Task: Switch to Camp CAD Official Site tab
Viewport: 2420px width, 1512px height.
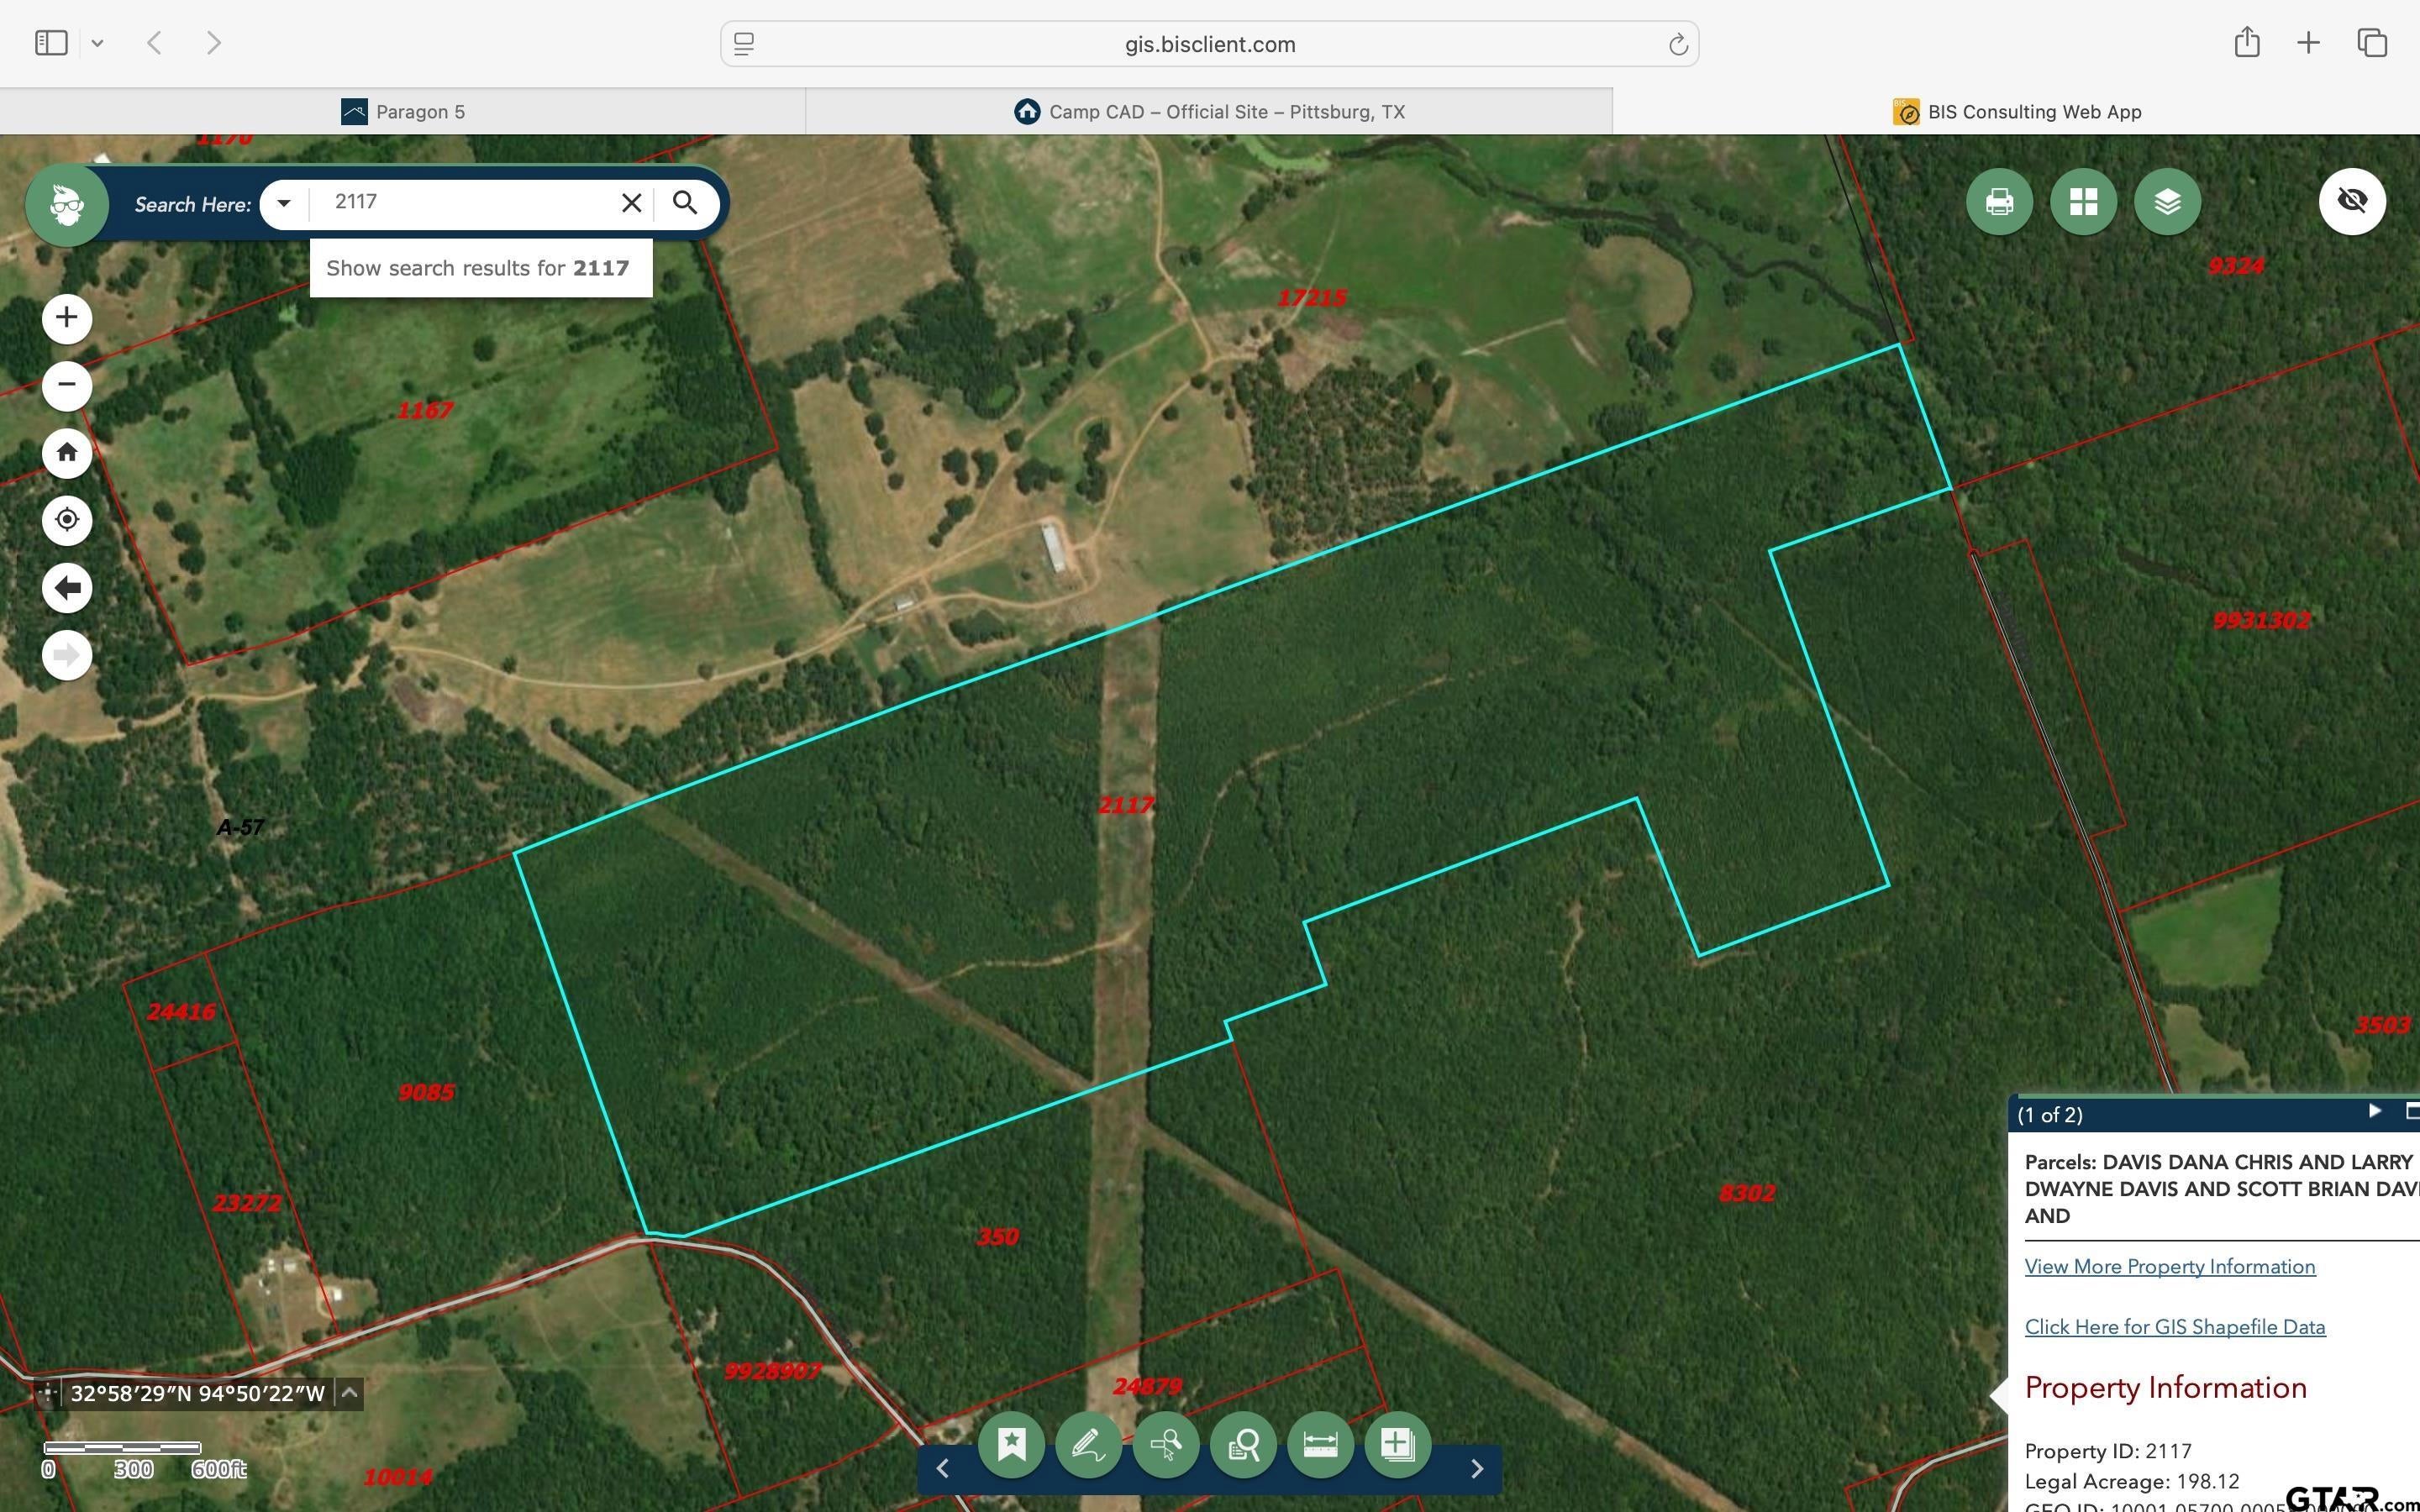Action: tap(1209, 111)
